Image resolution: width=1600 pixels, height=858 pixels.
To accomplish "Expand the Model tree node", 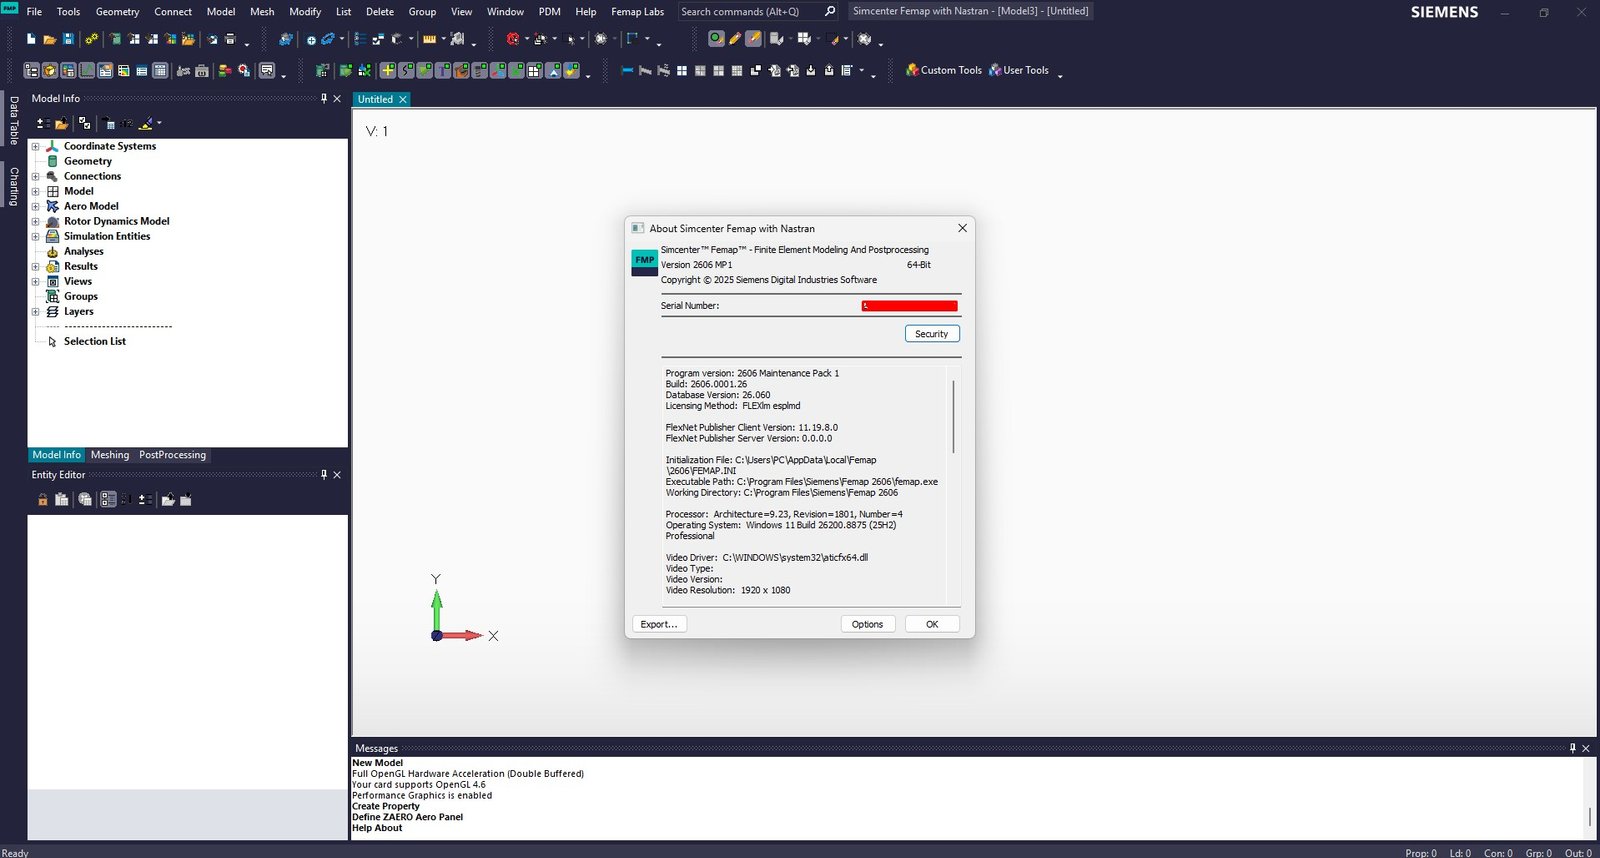I will click(35, 191).
